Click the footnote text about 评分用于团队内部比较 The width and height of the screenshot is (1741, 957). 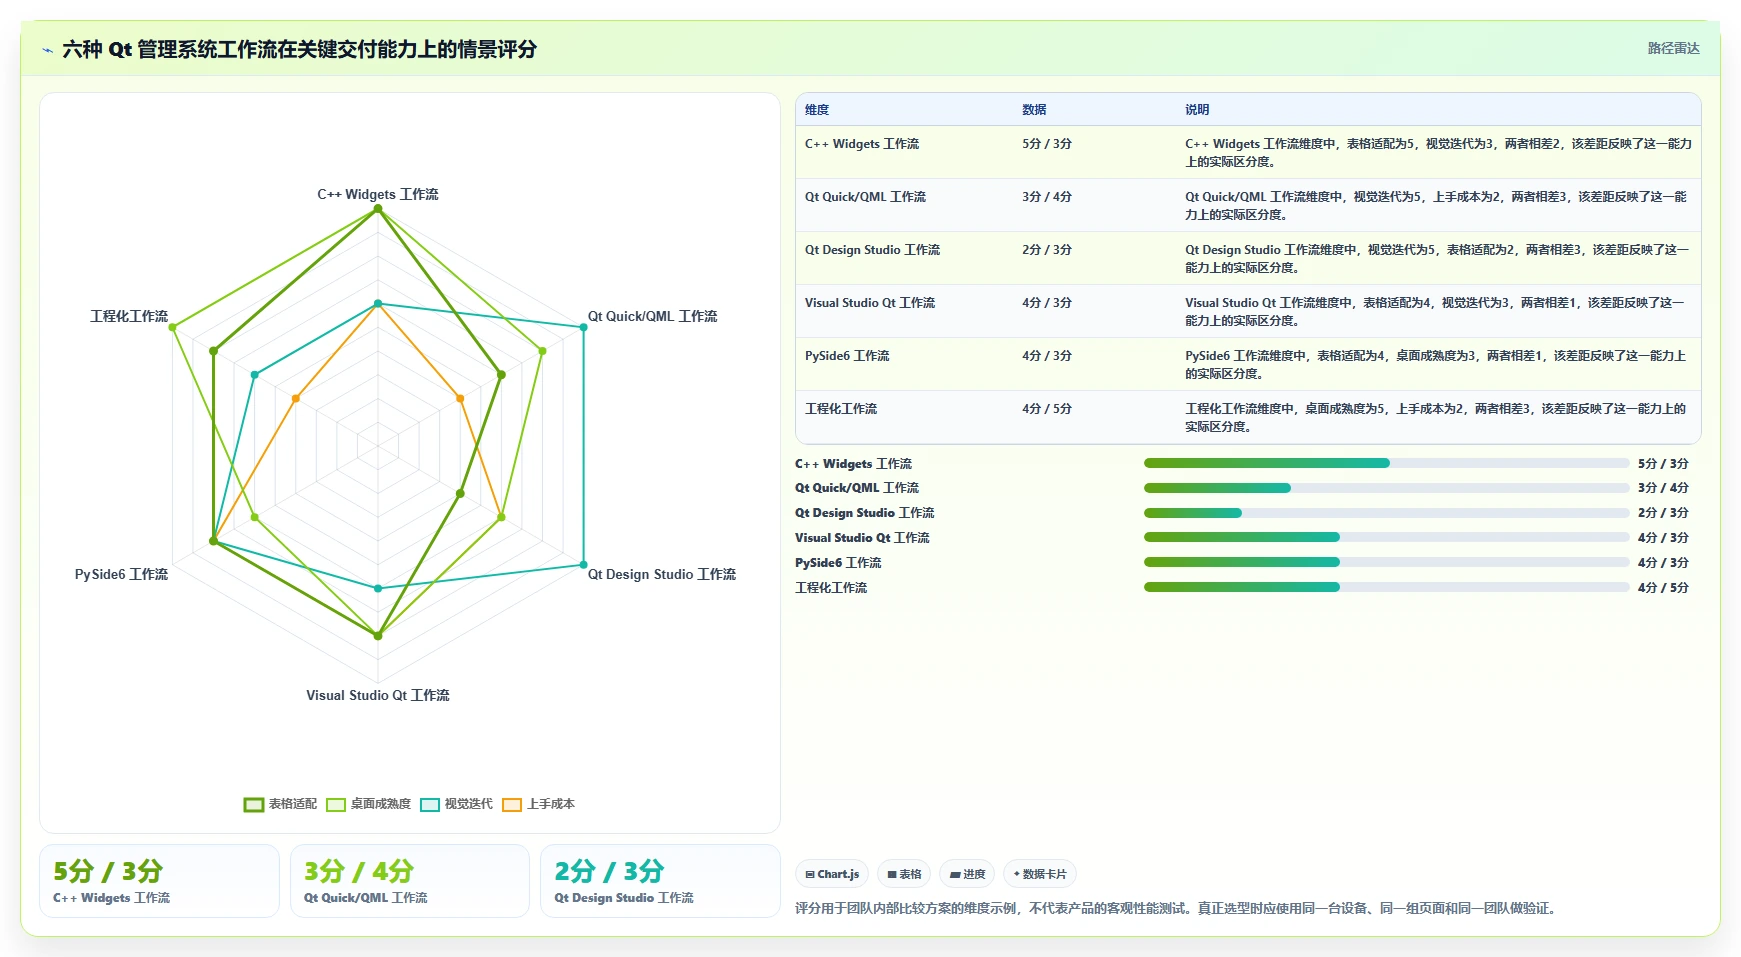click(1177, 908)
